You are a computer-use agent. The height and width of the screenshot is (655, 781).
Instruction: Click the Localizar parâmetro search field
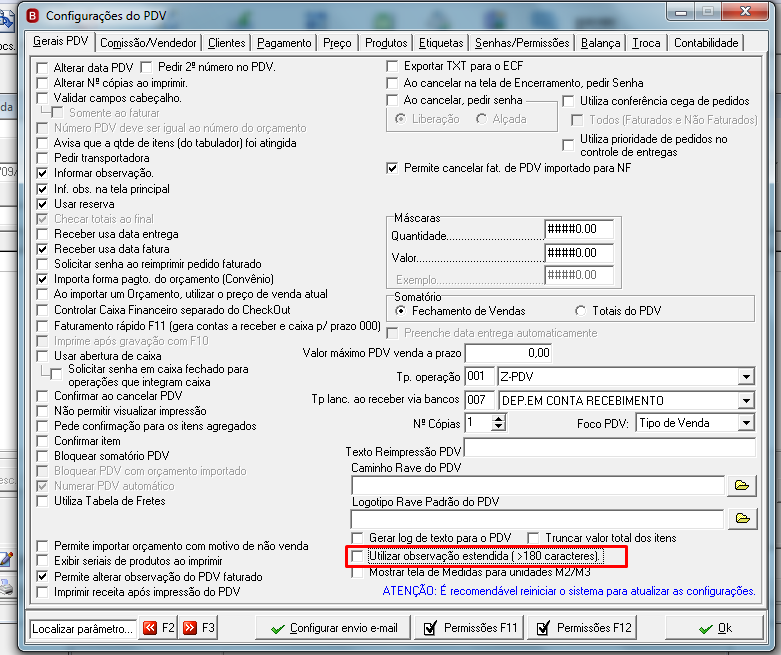point(83,629)
